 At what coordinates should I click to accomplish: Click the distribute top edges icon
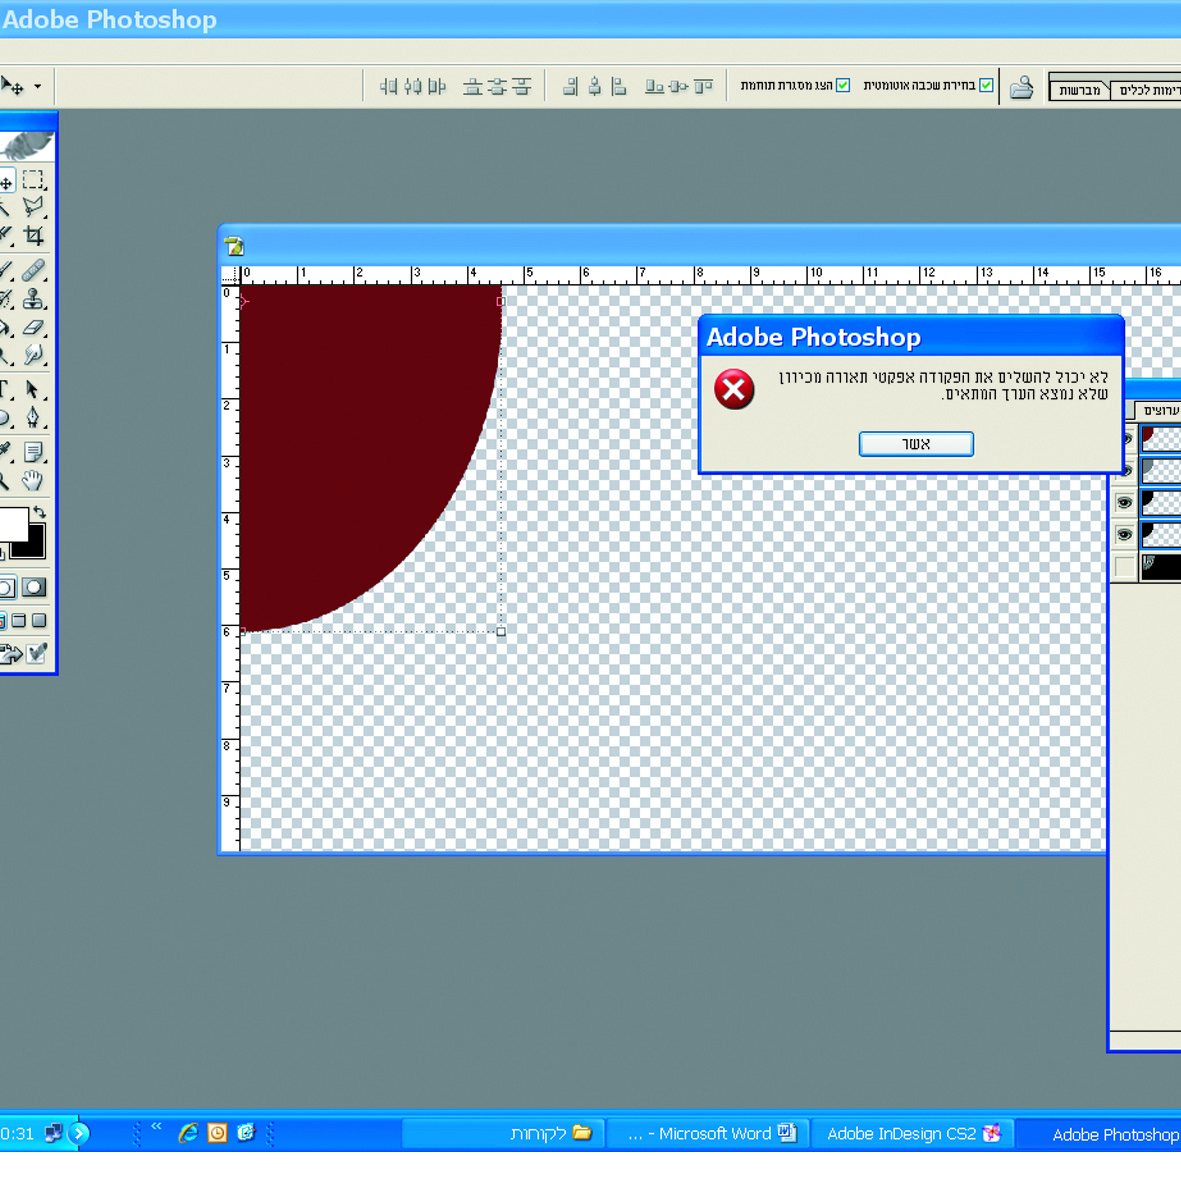coord(521,87)
